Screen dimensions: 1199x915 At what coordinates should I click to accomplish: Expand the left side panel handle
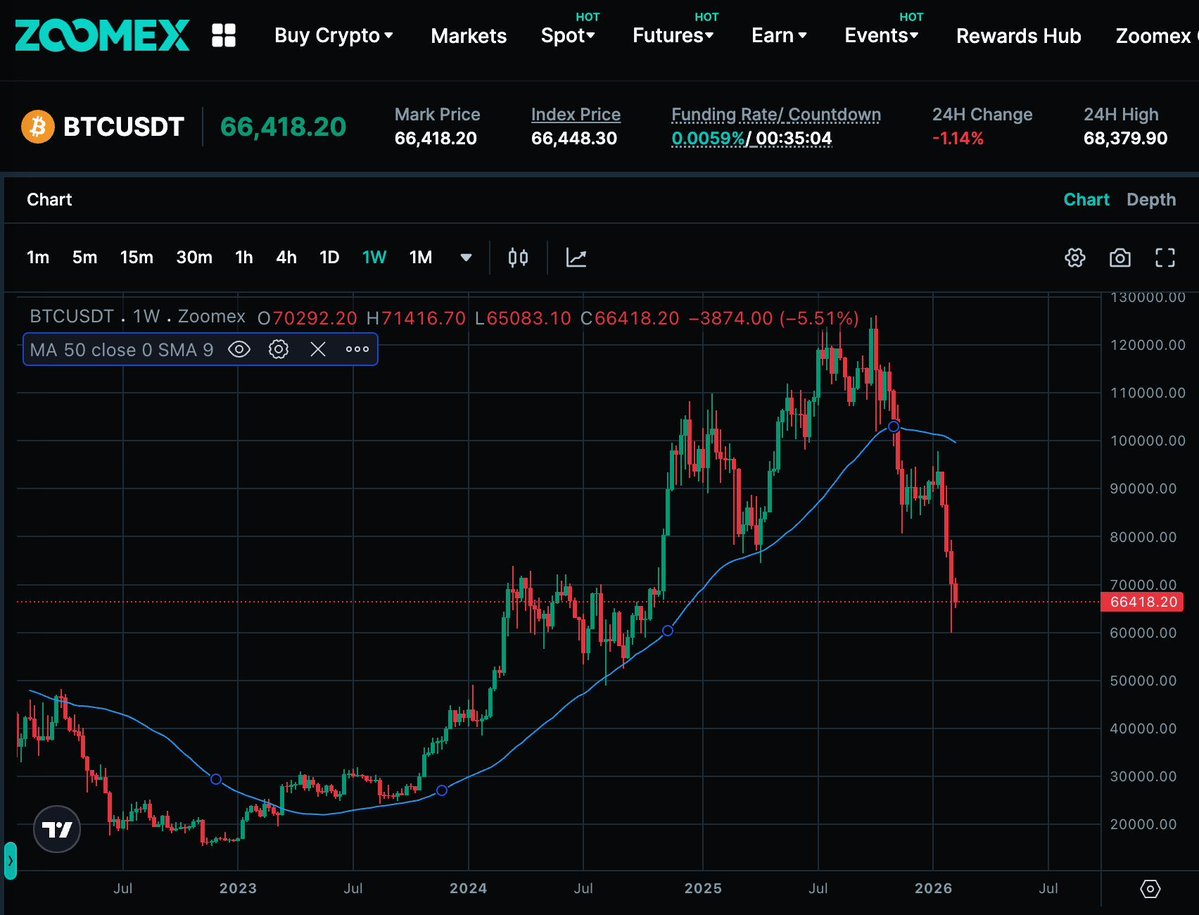(x=10, y=861)
